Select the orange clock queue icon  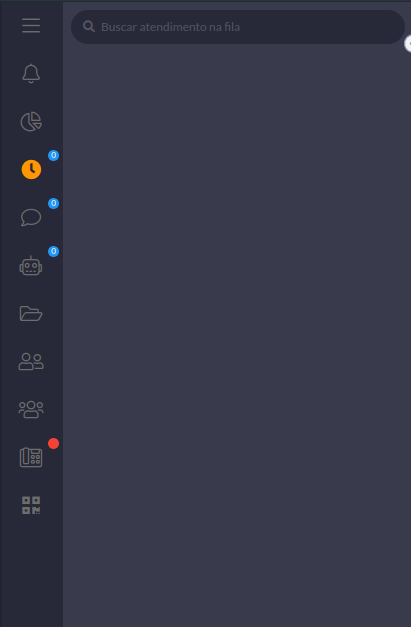(x=31, y=170)
